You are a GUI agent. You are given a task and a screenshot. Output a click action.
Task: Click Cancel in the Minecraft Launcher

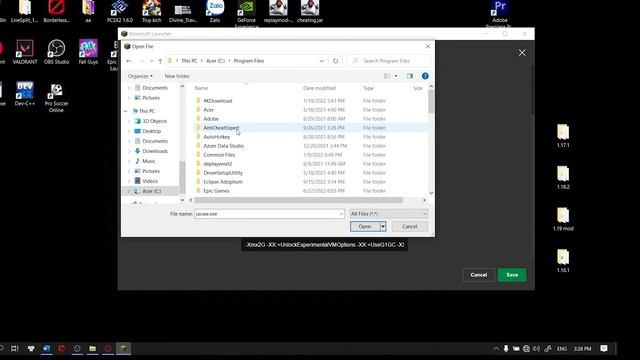coord(478,275)
